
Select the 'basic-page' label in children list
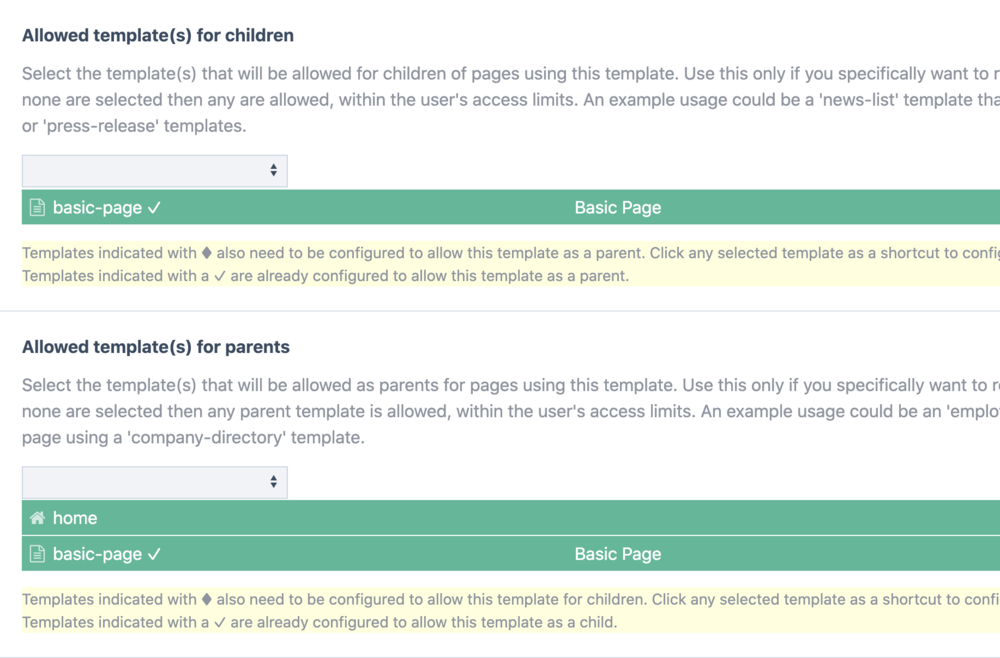[97, 208]
